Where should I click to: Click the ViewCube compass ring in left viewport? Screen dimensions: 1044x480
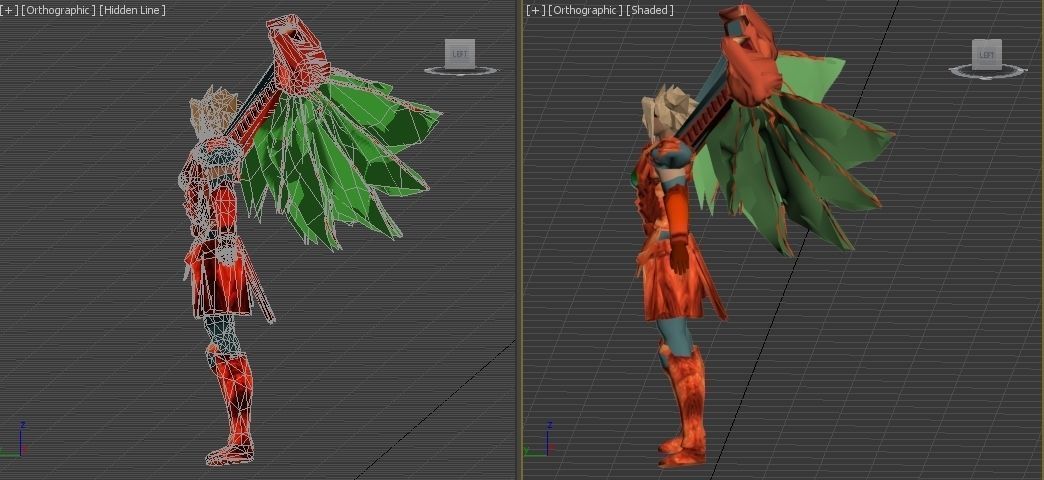point(460,71)
